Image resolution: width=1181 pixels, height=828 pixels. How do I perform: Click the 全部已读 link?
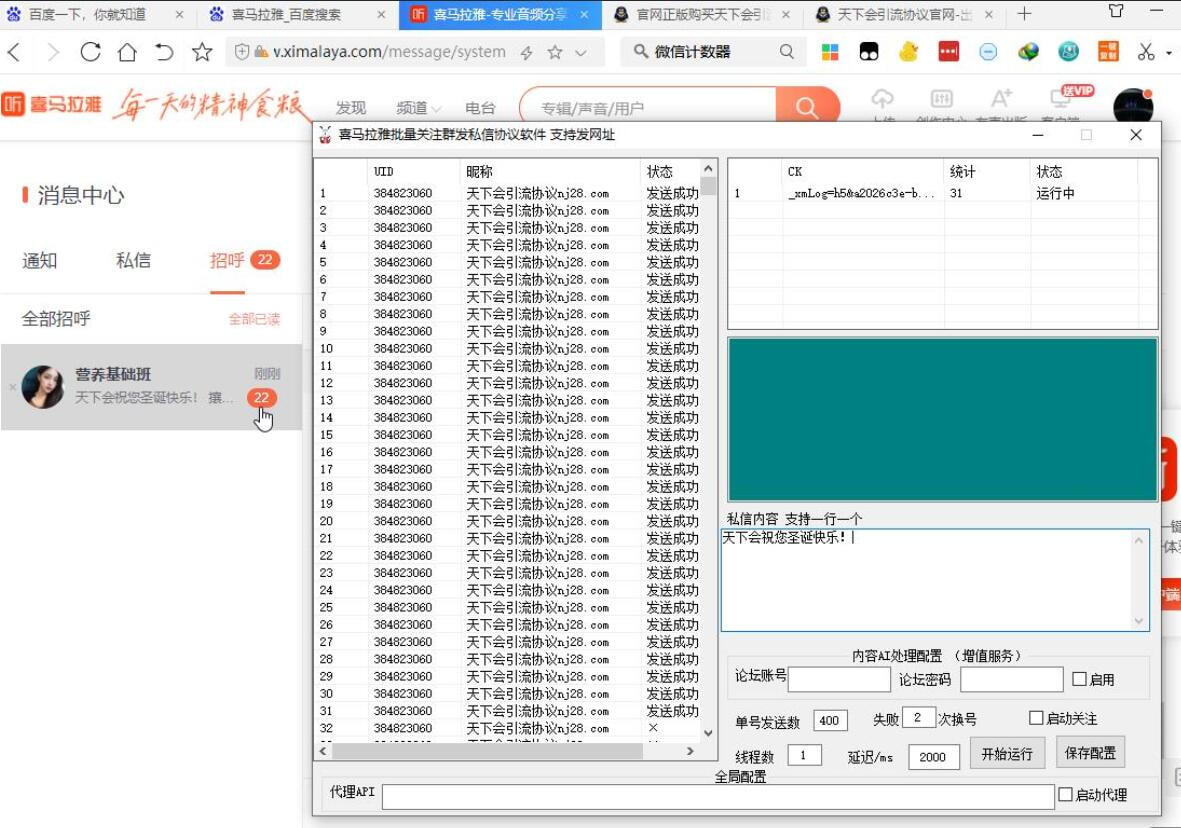tap(254, 319)
